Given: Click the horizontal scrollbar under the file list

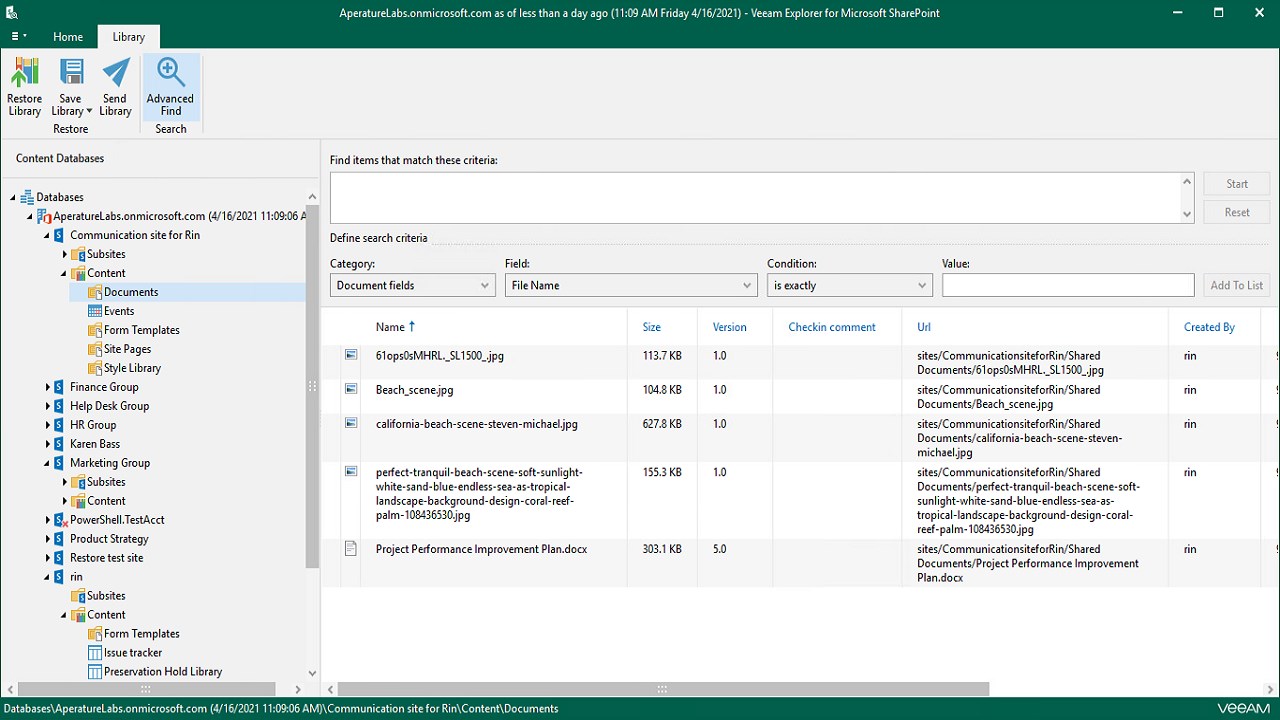Looking at the screenshot, I should click(662, 689).
